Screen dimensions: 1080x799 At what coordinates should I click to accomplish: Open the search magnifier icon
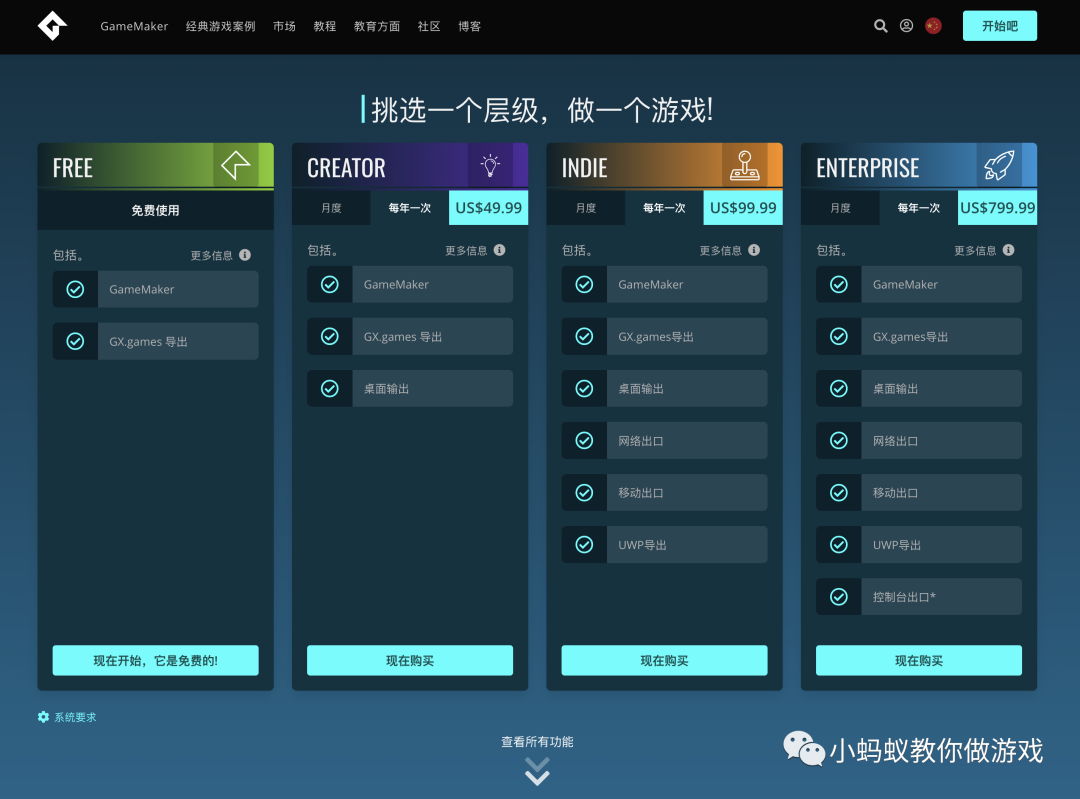pyautogui.click(x=880, y=26)
